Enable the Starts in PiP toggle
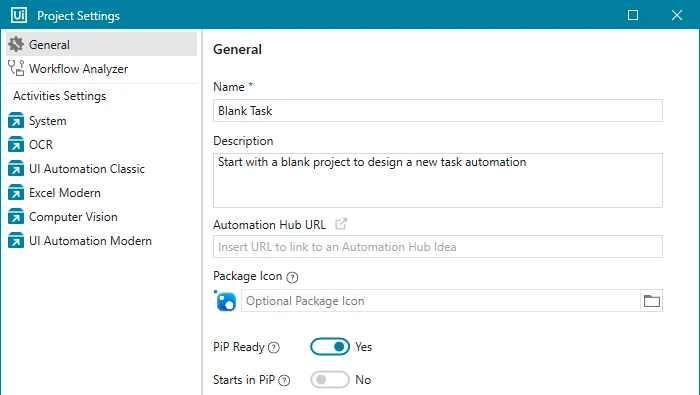The height and width of the screenshot is (395, 700). coord(330,380)
